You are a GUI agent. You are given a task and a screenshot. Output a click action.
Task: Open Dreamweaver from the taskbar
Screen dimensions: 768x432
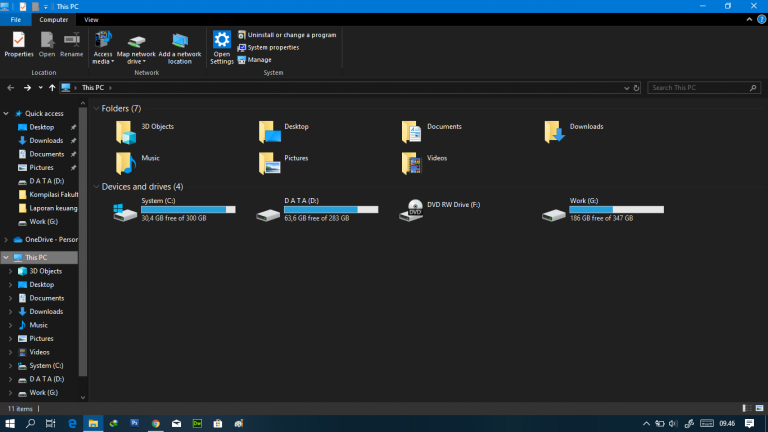coord(197,424)
